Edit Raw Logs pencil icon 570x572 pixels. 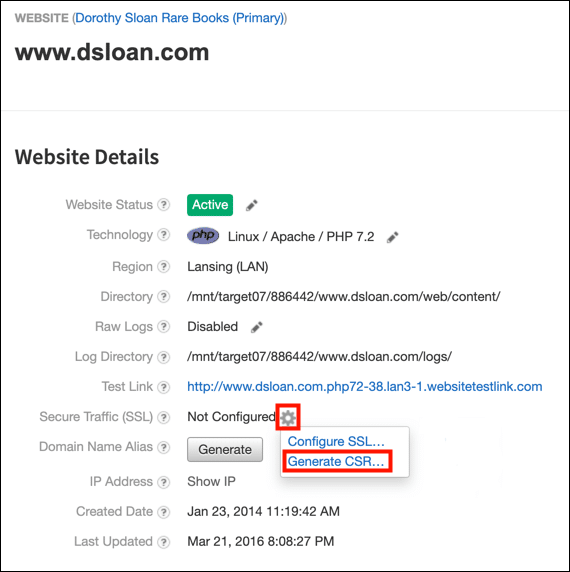(256, 327)
